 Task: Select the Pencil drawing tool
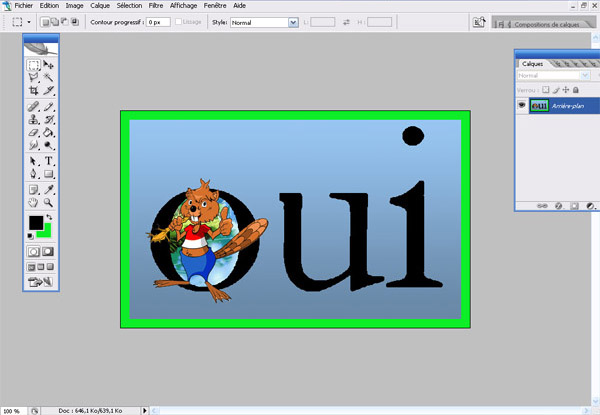[48, 106]
